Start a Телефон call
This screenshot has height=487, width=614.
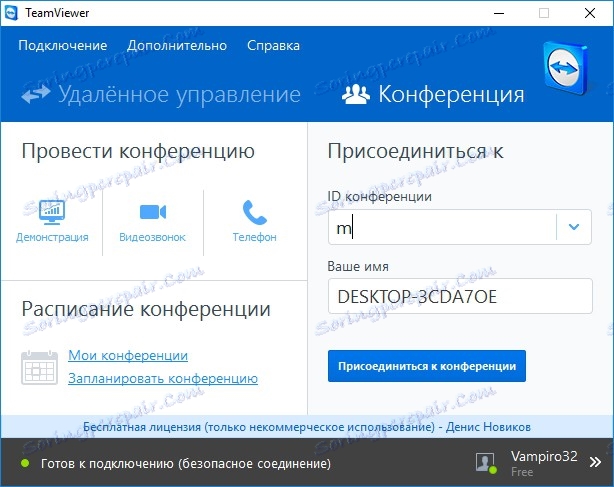click(x=255, y=222)
